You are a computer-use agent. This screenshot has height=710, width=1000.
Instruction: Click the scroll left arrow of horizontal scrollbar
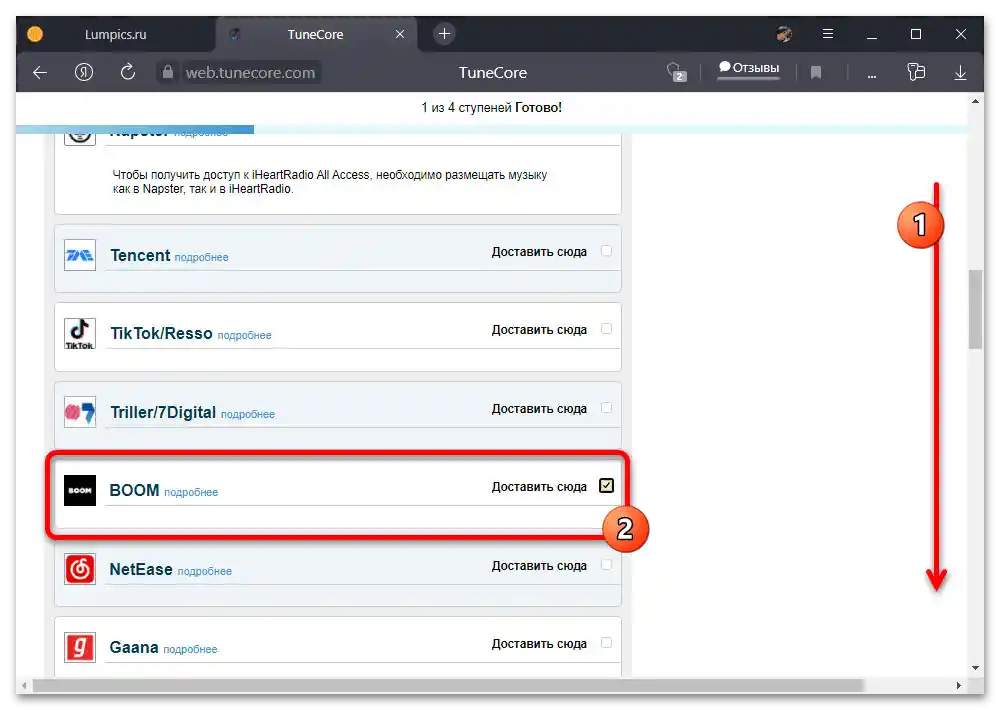(24, 686)
